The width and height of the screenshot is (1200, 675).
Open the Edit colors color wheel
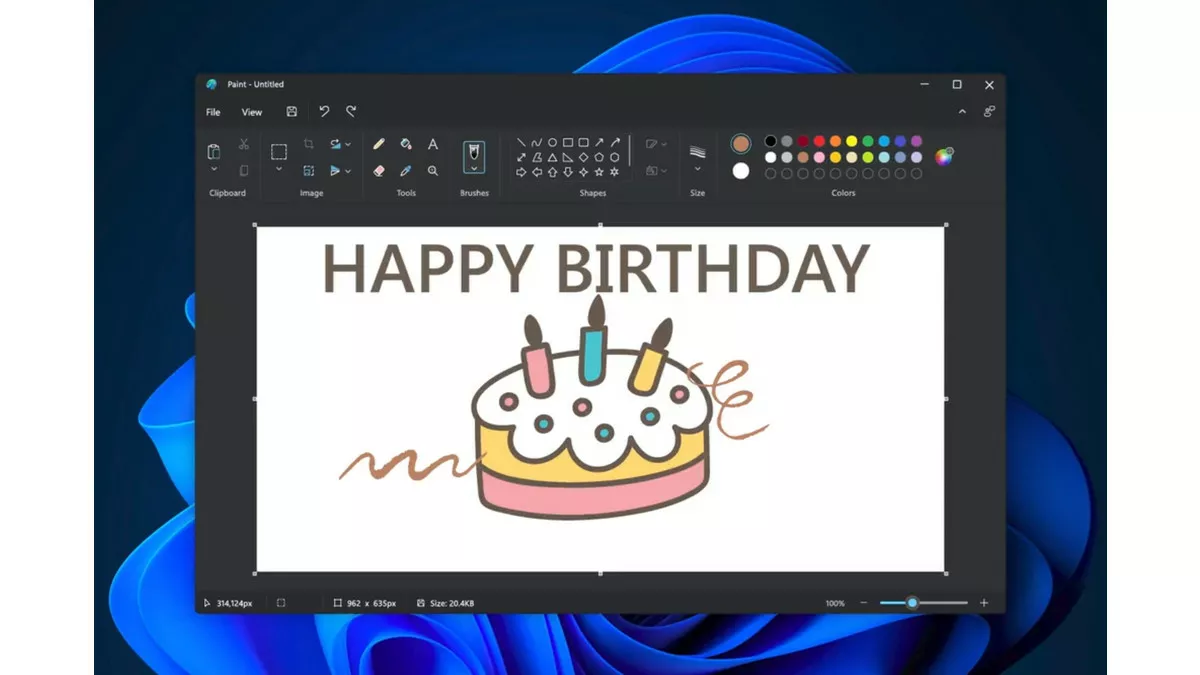click(x=944, y=157)
